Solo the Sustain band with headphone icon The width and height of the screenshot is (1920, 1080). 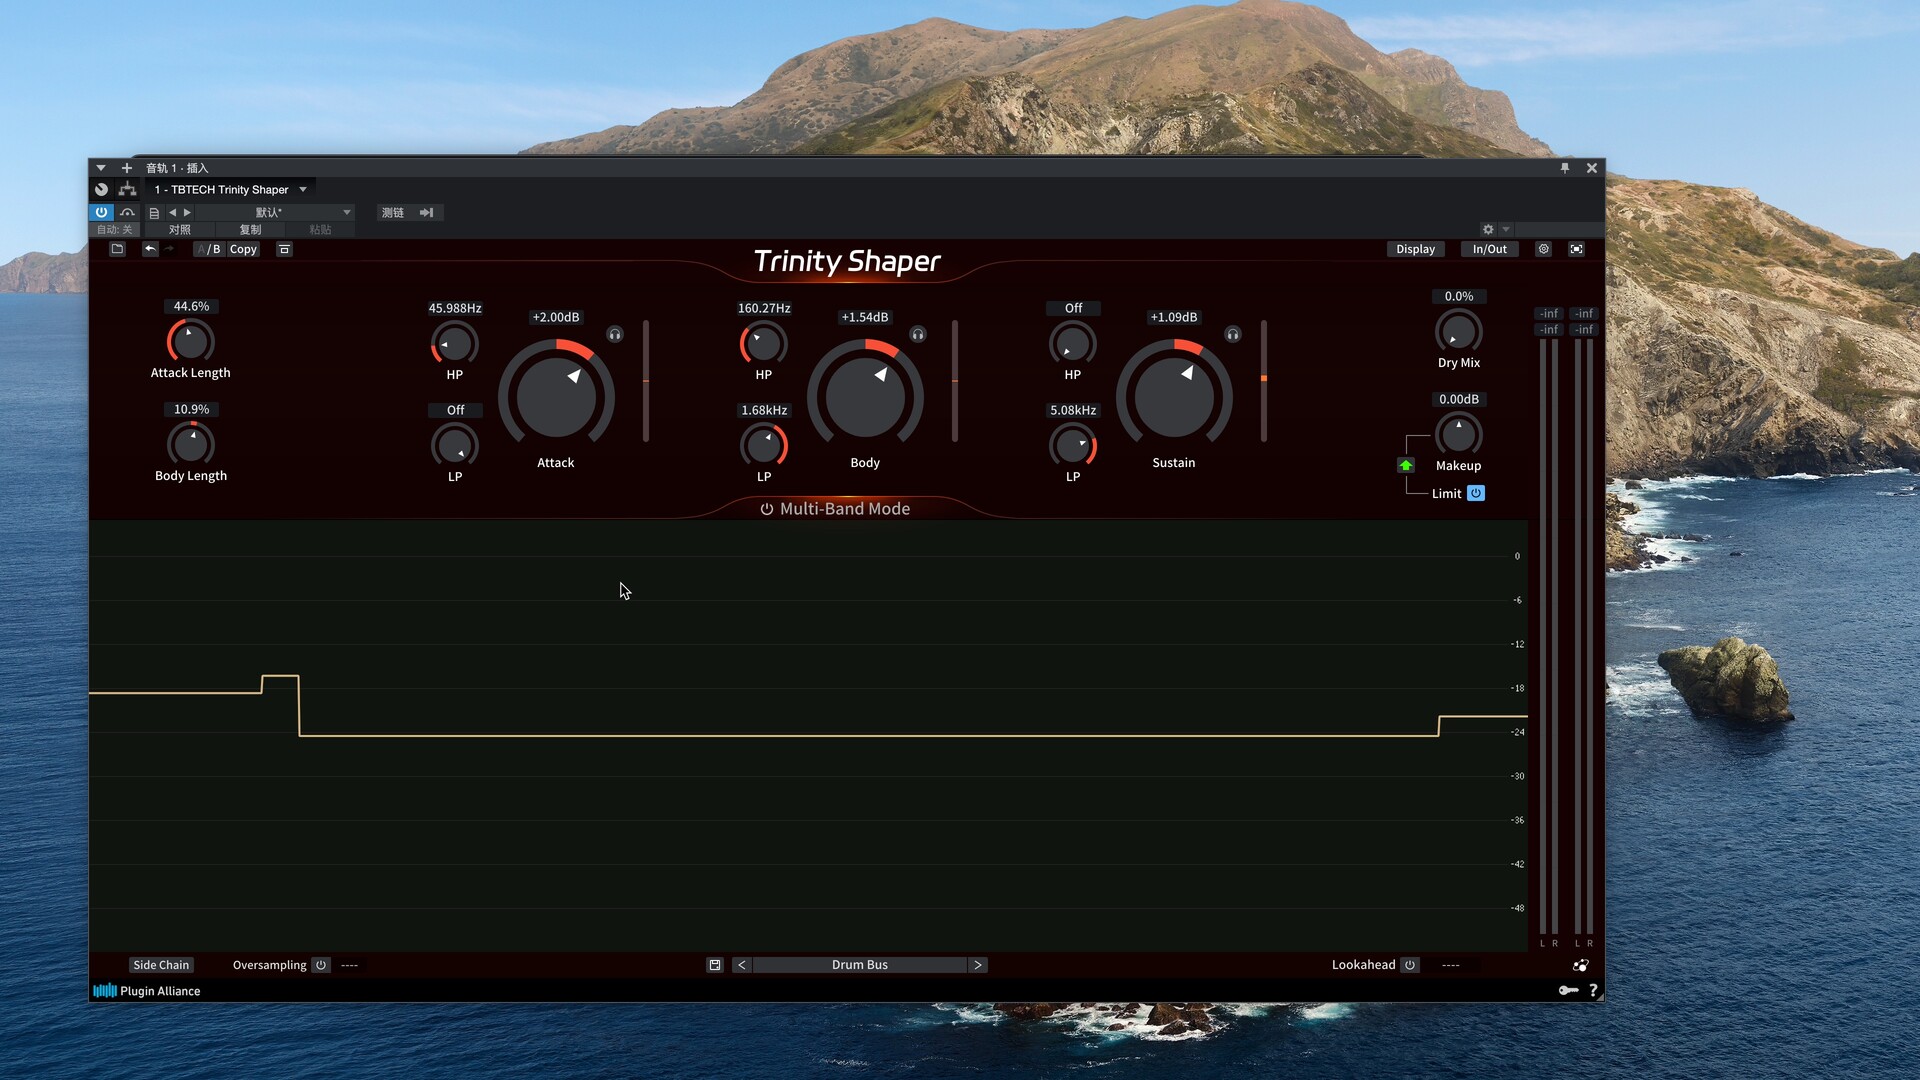pyautogui.click(x=1233, y=335)
